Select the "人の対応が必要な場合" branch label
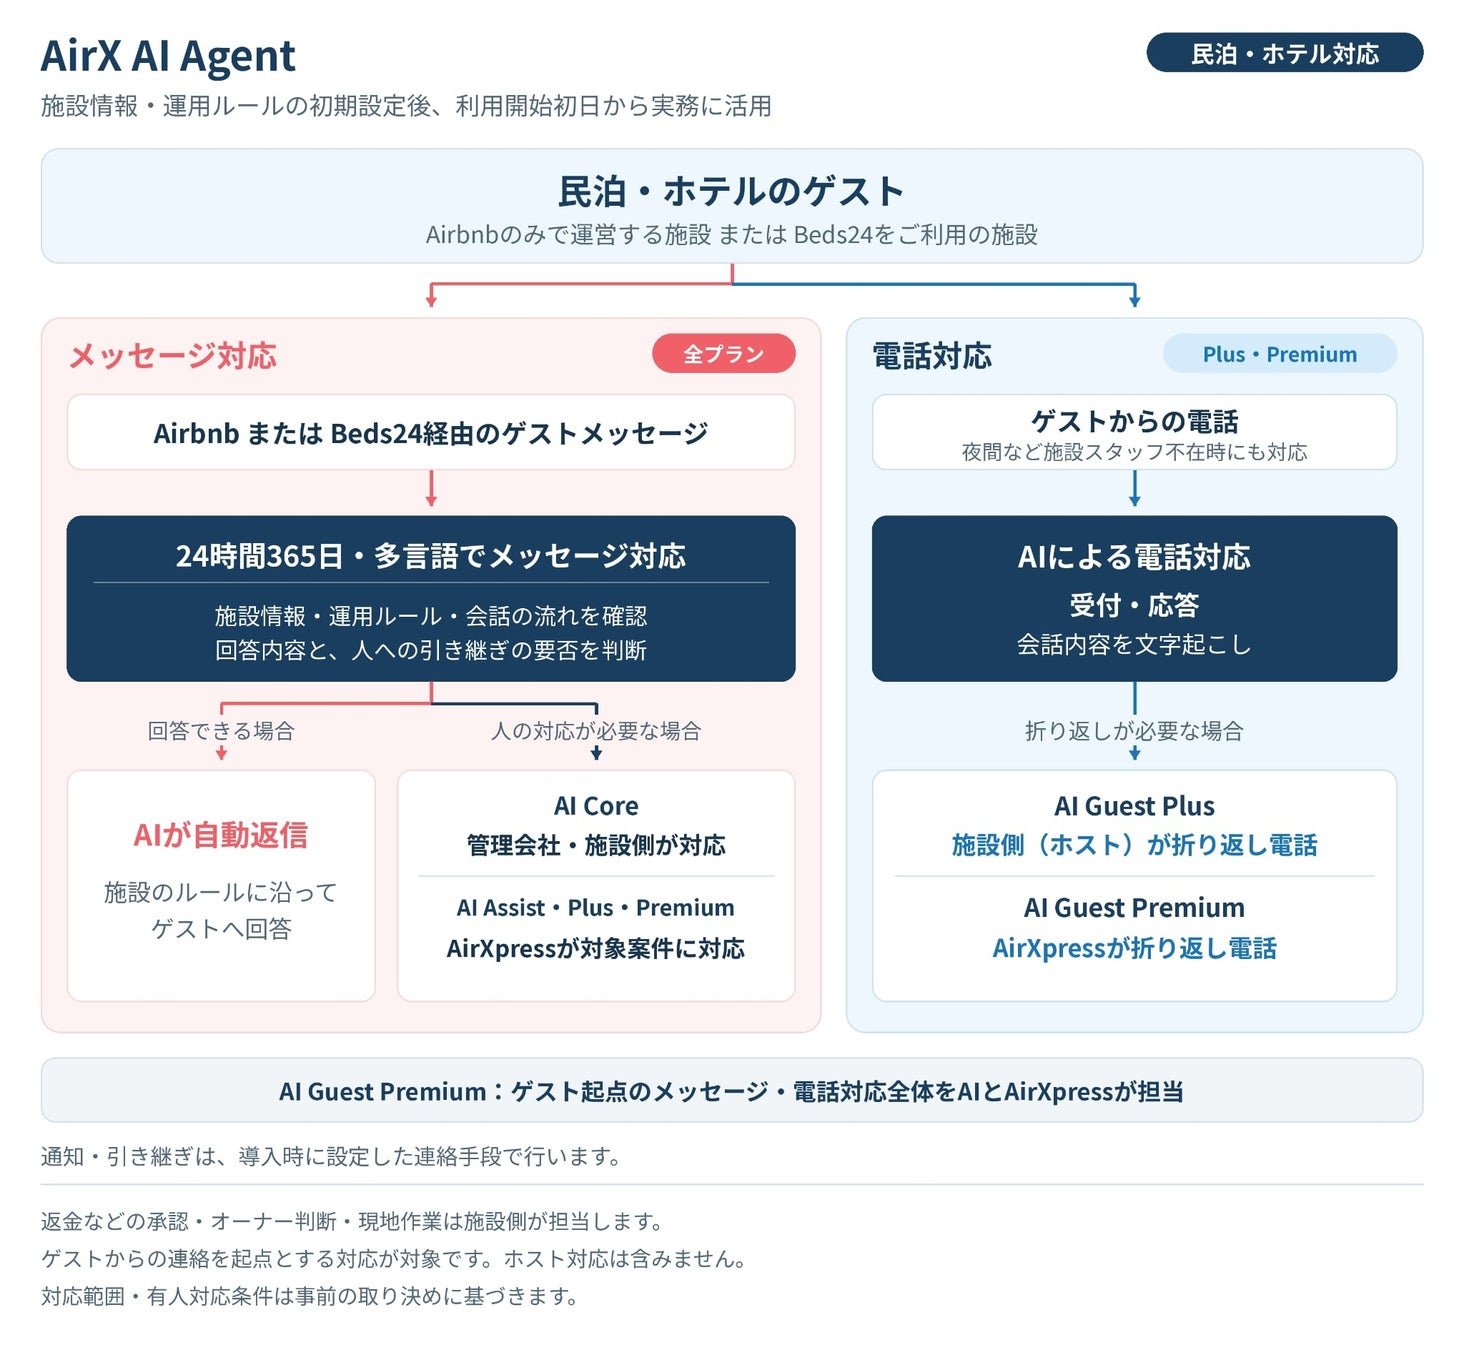This screenshot has height=1350, width=1464. (596, 731)
